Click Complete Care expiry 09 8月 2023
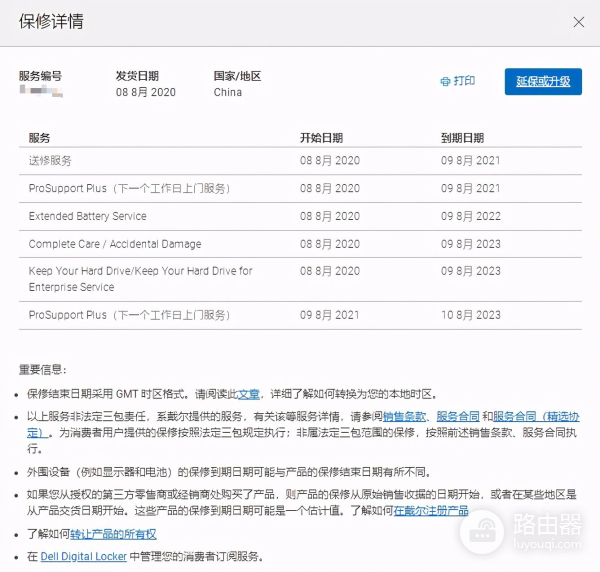This screenshot has height=572, width=600. tap(471, 244)
